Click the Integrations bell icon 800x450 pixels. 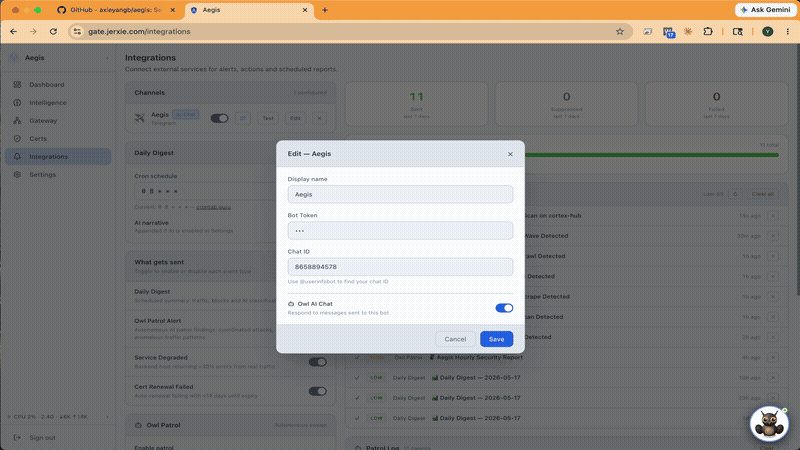pyautogui.click(x=17, y=157)
